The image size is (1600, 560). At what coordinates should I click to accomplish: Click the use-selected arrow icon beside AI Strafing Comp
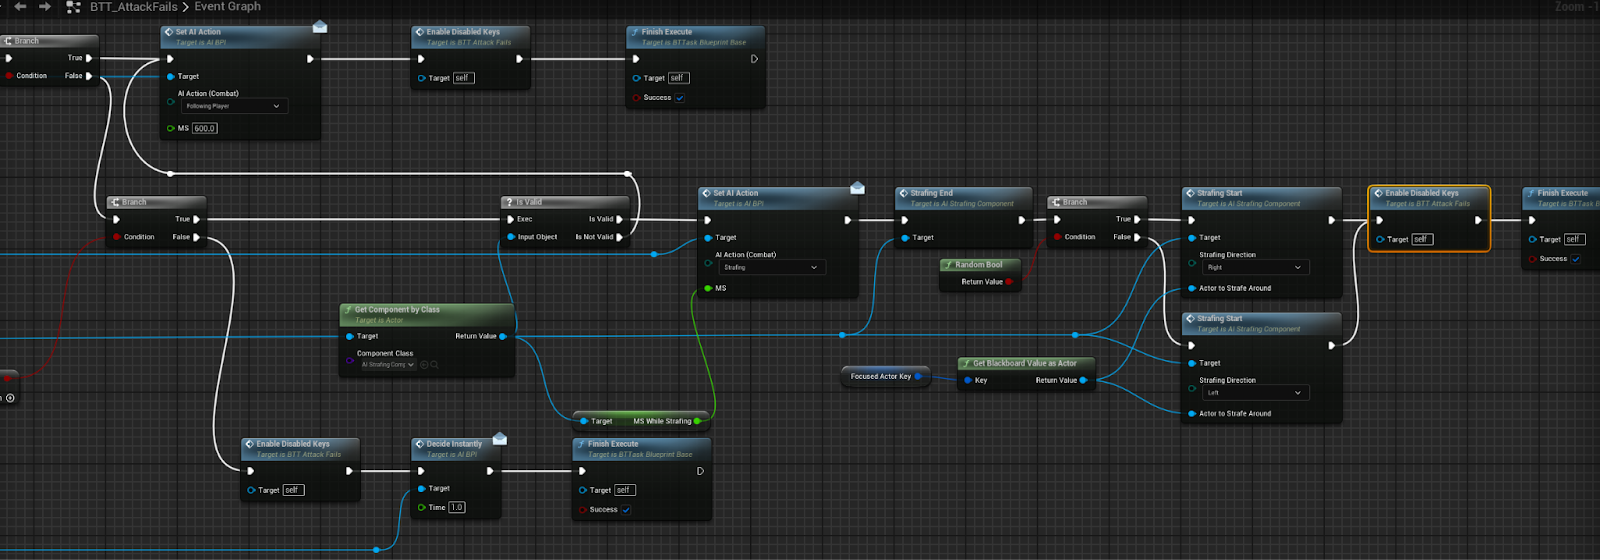424,365
